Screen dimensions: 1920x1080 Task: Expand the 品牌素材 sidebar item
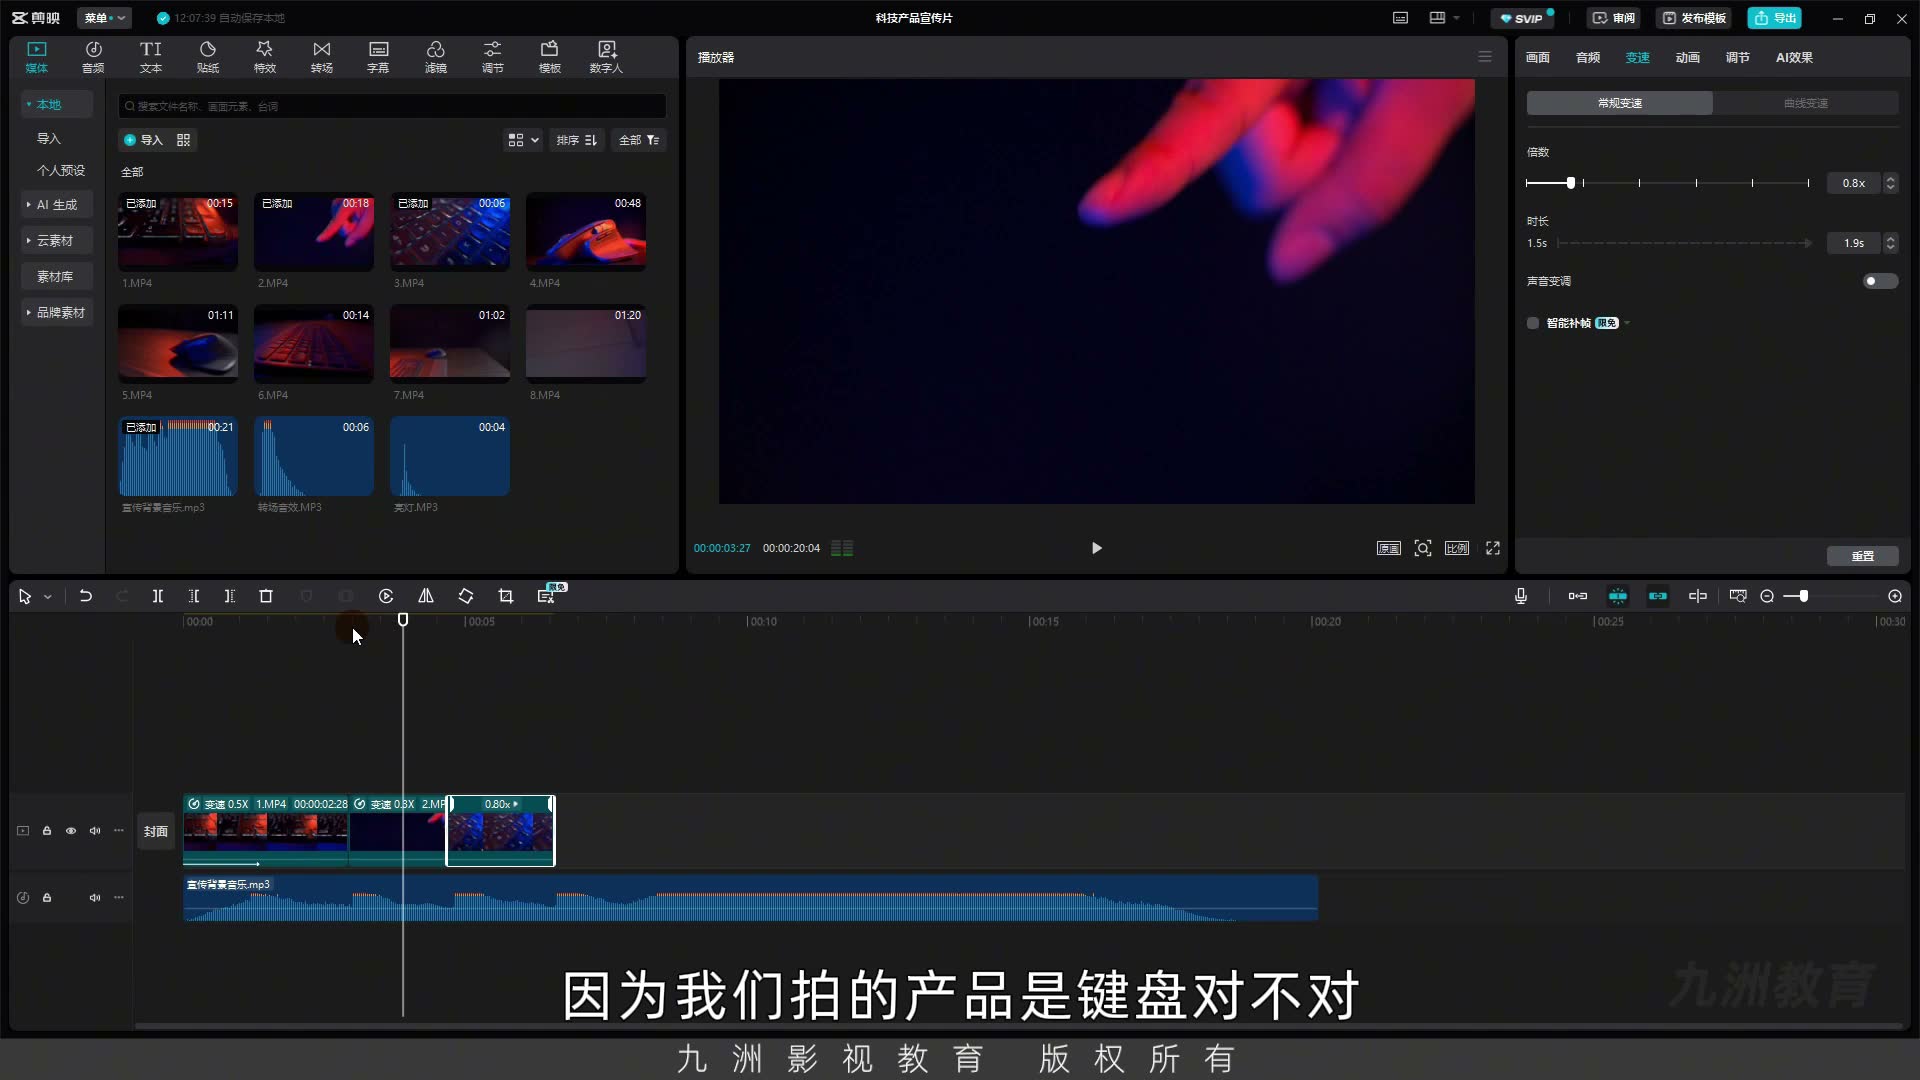[x=57, y=313]
